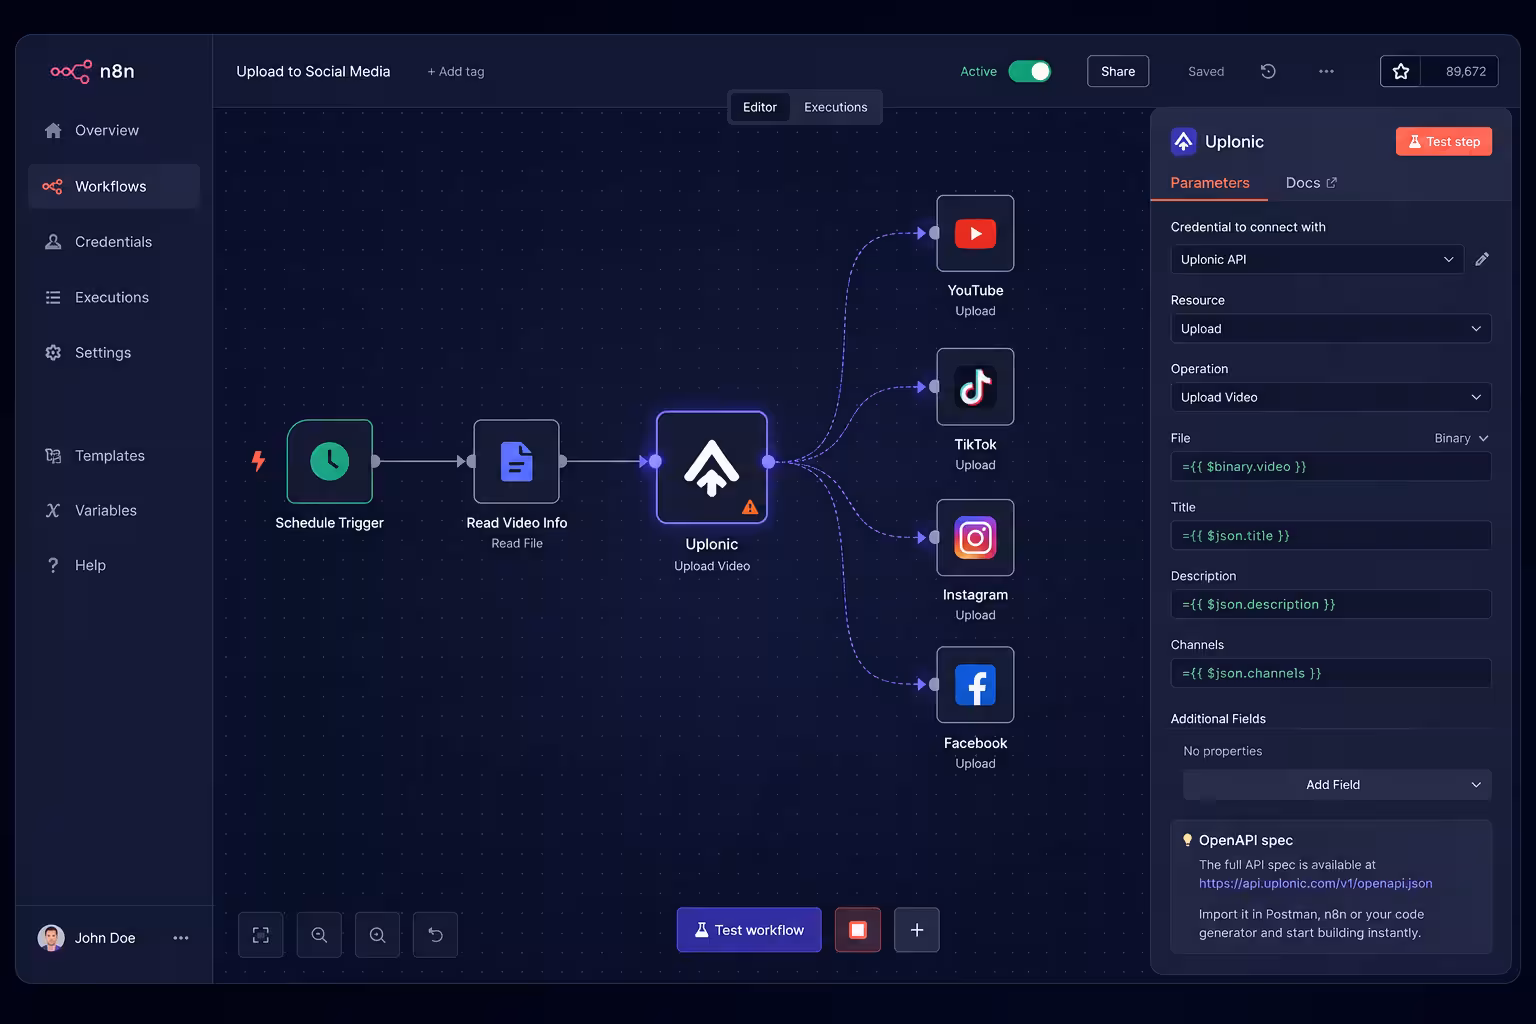Screen dimensions: 1536x1024
Task: Click the Uplonic logo in panel header
Action: [x=1184, y=141]
